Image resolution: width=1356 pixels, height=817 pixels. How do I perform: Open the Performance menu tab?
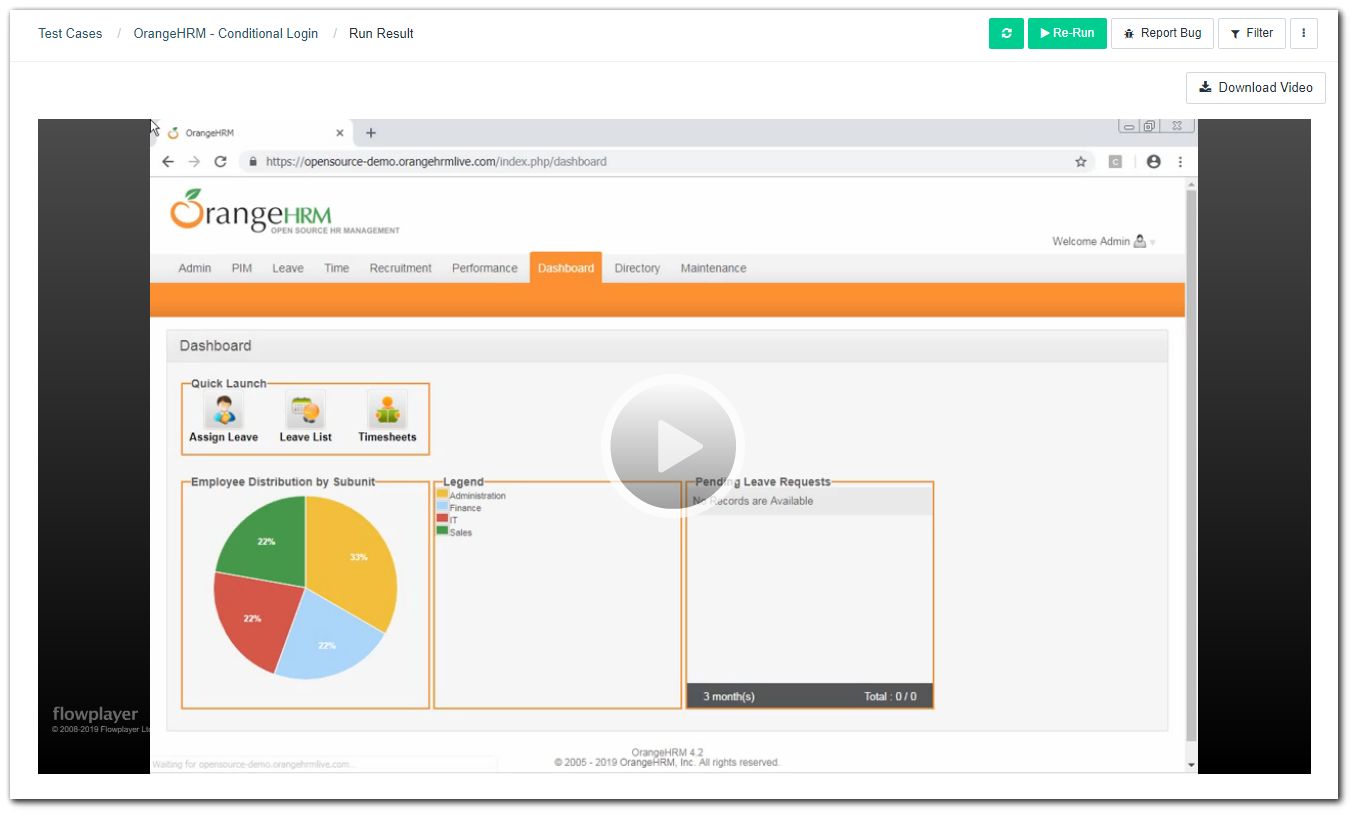click(x=485, y=268)
